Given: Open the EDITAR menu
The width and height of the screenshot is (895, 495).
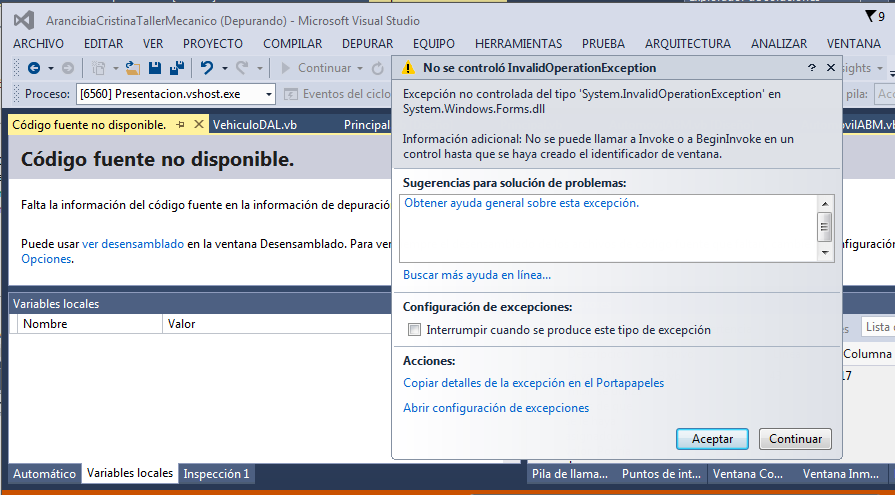Looking at the screenshot, I should tap(103, 43).
